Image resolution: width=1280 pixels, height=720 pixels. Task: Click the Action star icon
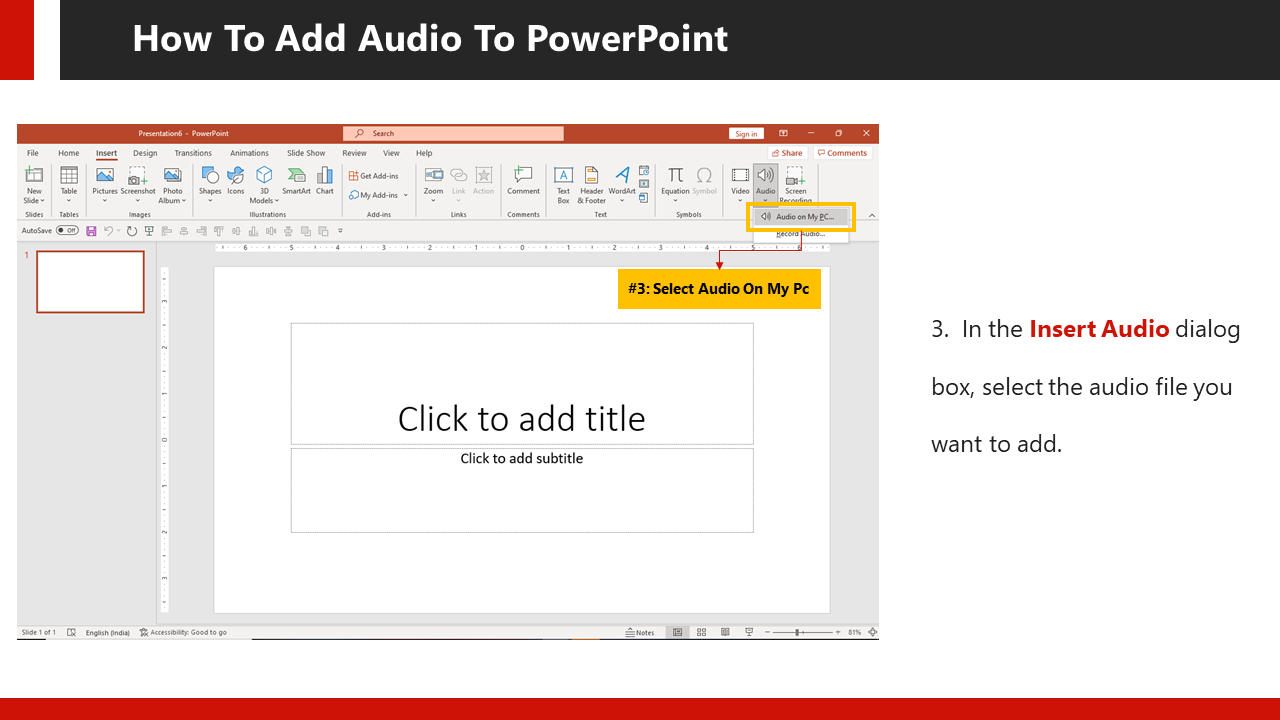[x=484, y=175]
